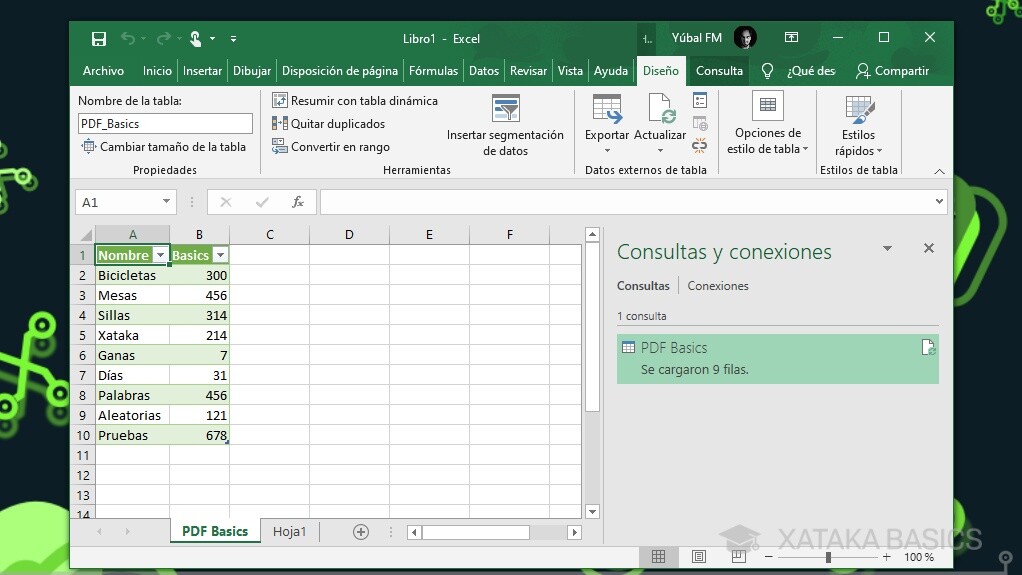
Task: Click Quitar duplicados
Action: pos(328,123)
